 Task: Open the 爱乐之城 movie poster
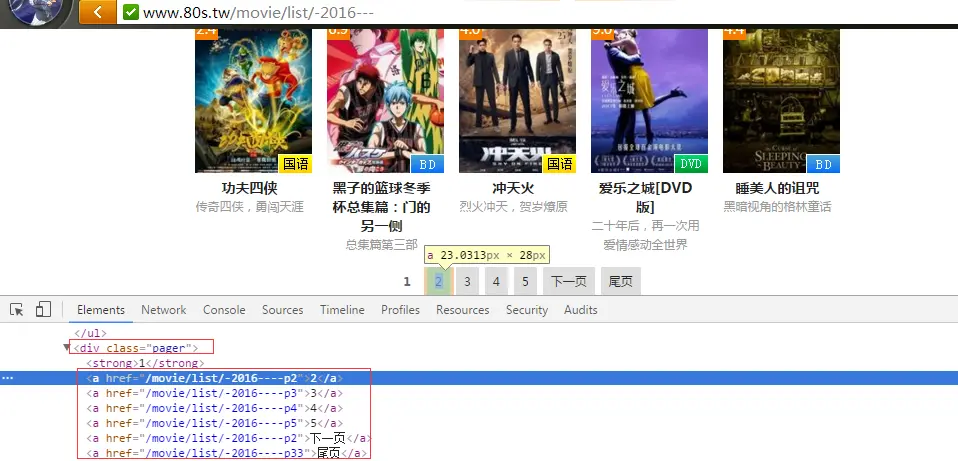click(x=649, y=101)
